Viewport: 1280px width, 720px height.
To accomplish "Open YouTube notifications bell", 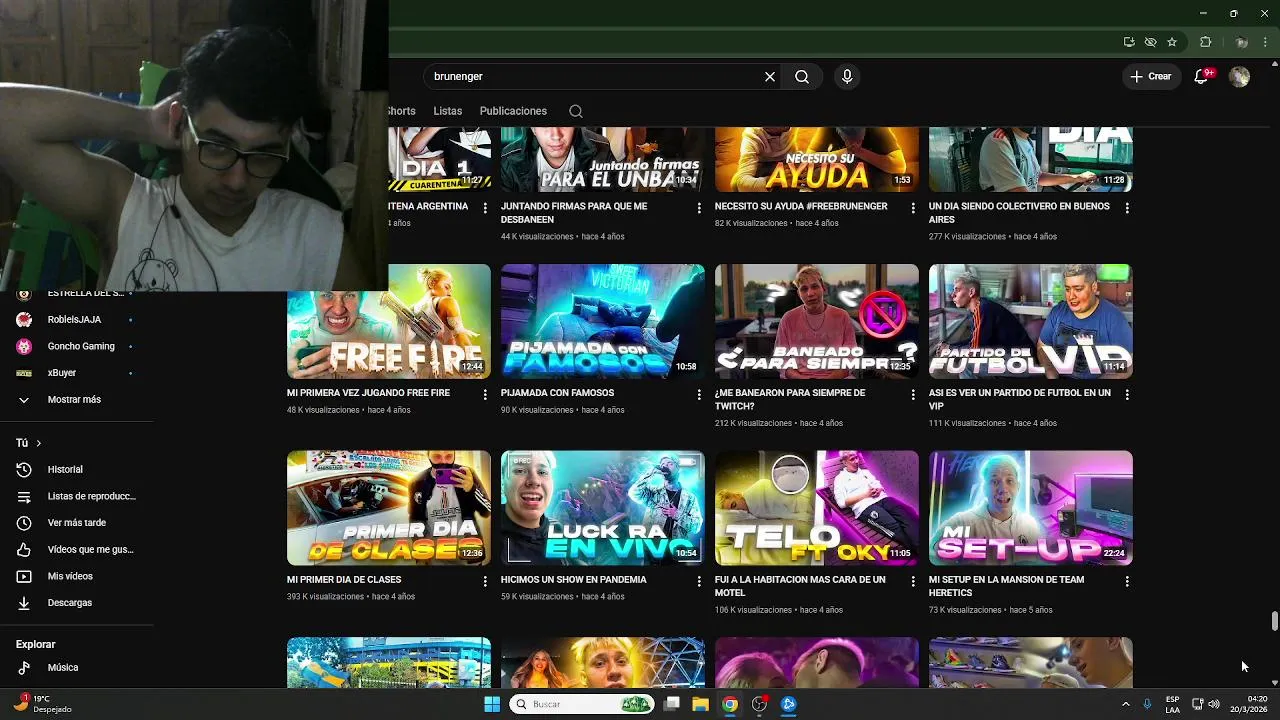I will [x=1202, y=77].
